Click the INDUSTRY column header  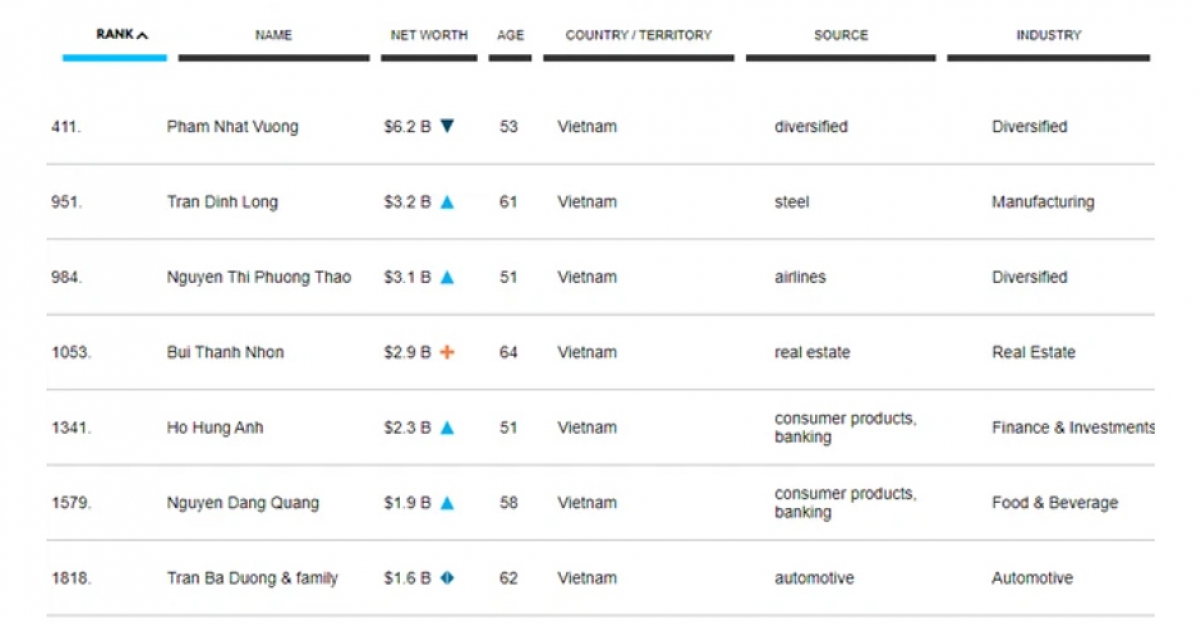(x=1048, y=34)
